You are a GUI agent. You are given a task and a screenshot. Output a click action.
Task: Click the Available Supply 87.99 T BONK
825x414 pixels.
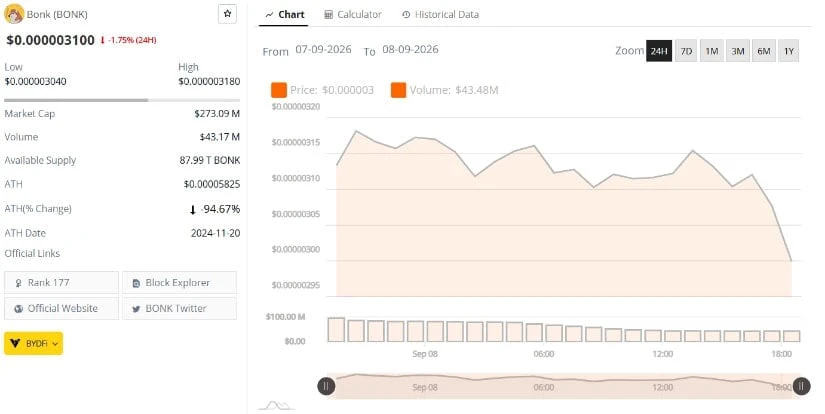(x=210, y=160)
